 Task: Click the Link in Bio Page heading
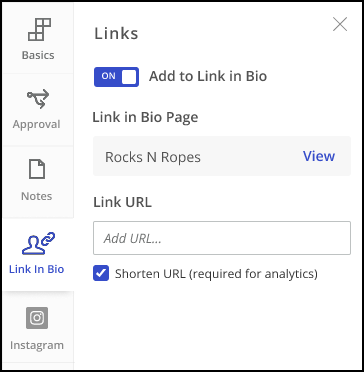[x=145, y=117]
